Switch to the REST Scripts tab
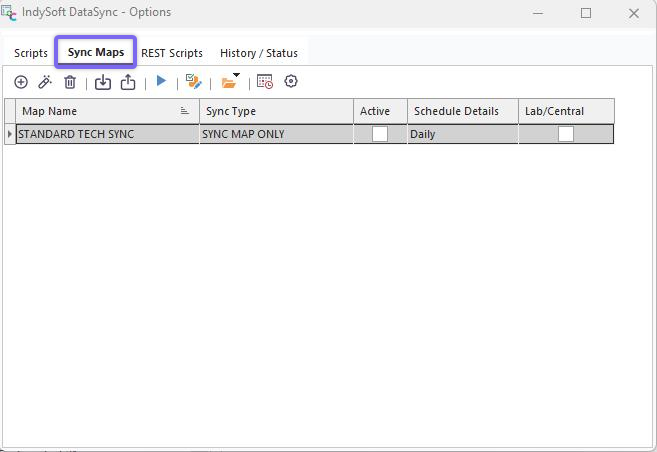 click(x=172, y=53)
